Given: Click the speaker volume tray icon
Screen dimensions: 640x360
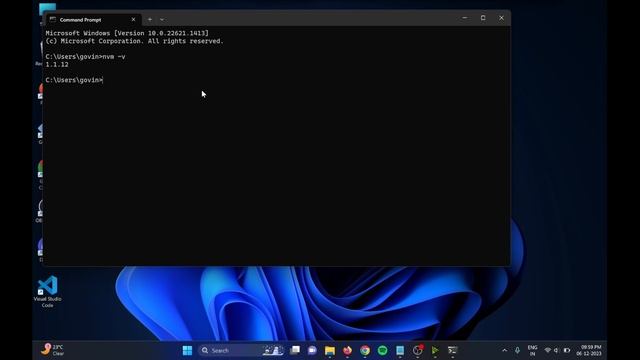Looking at the screenshot, I should click(x=556, y=350).
